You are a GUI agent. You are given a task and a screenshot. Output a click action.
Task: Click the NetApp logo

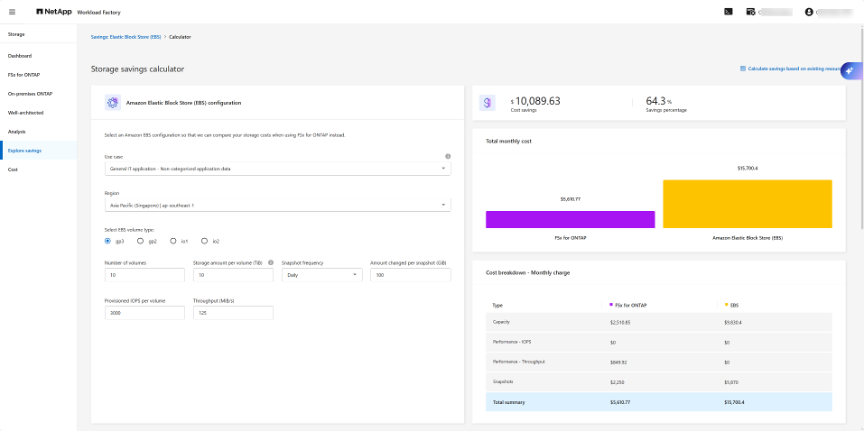[54, 12]
